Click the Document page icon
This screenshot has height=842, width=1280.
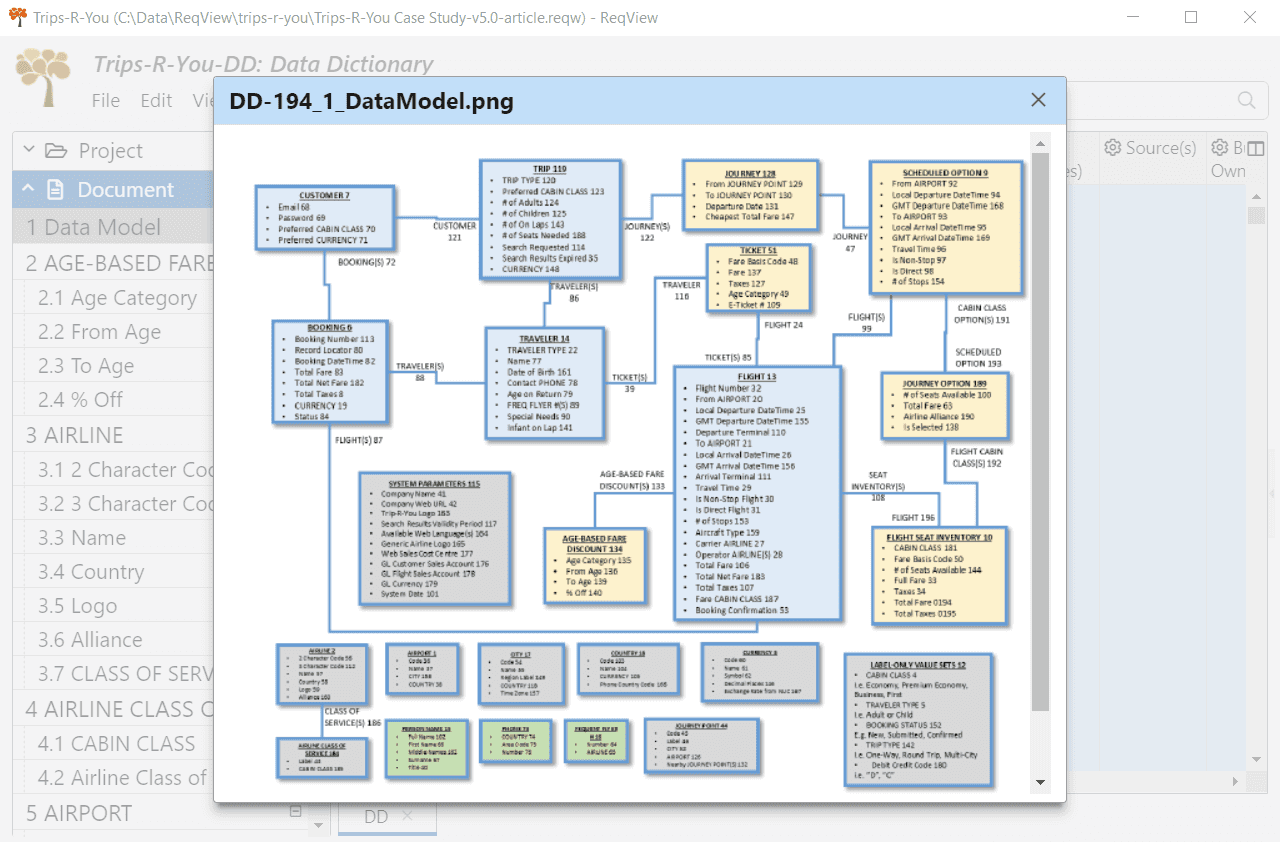56,190
